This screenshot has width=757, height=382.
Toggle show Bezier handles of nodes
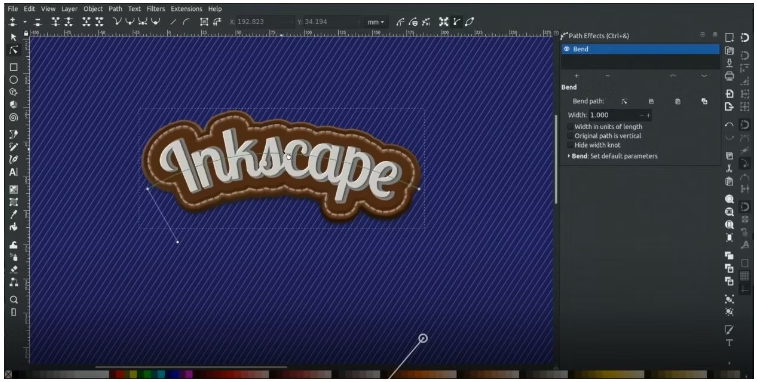[x=457, y=22]
